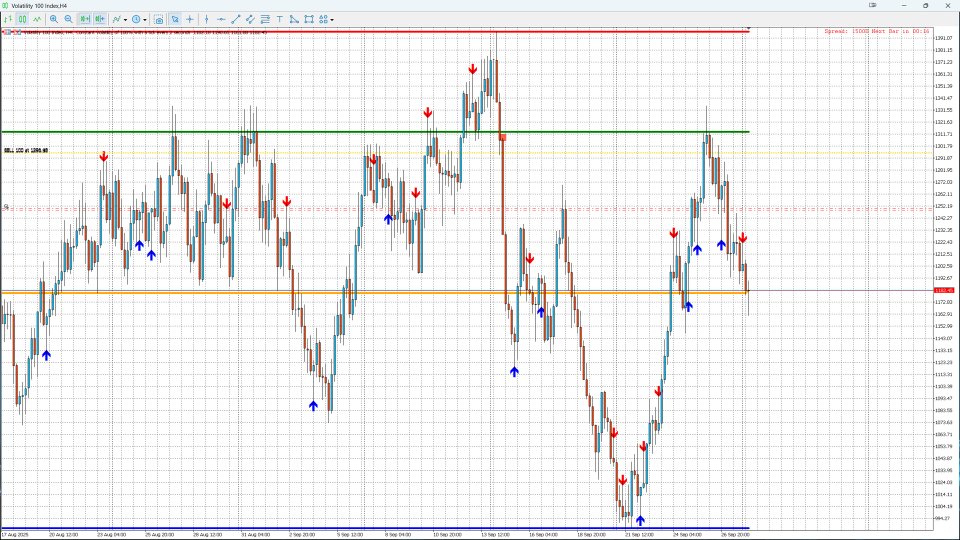
Task: Select the crosshair tool
Action: (x=190, y=20)
